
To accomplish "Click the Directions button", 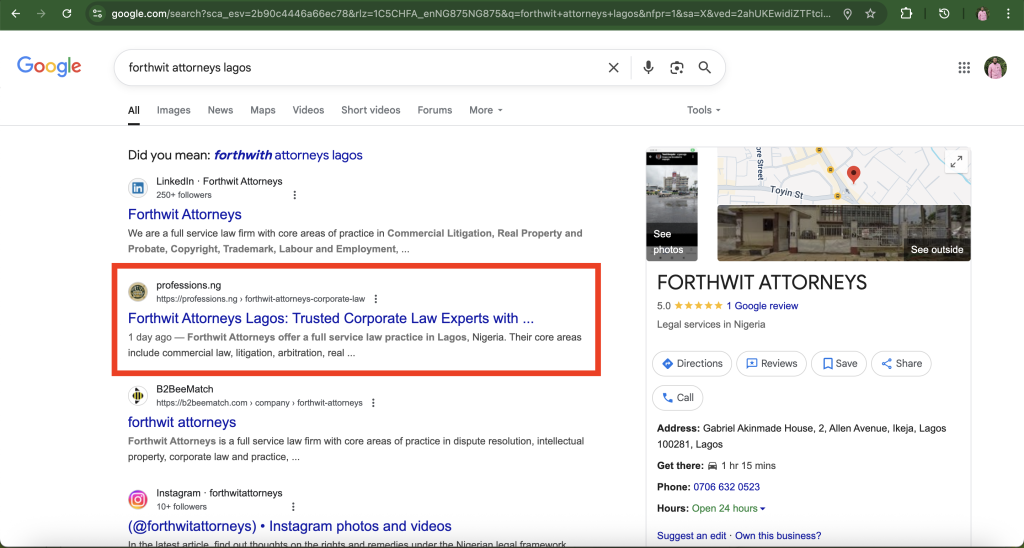I will 692,364.
